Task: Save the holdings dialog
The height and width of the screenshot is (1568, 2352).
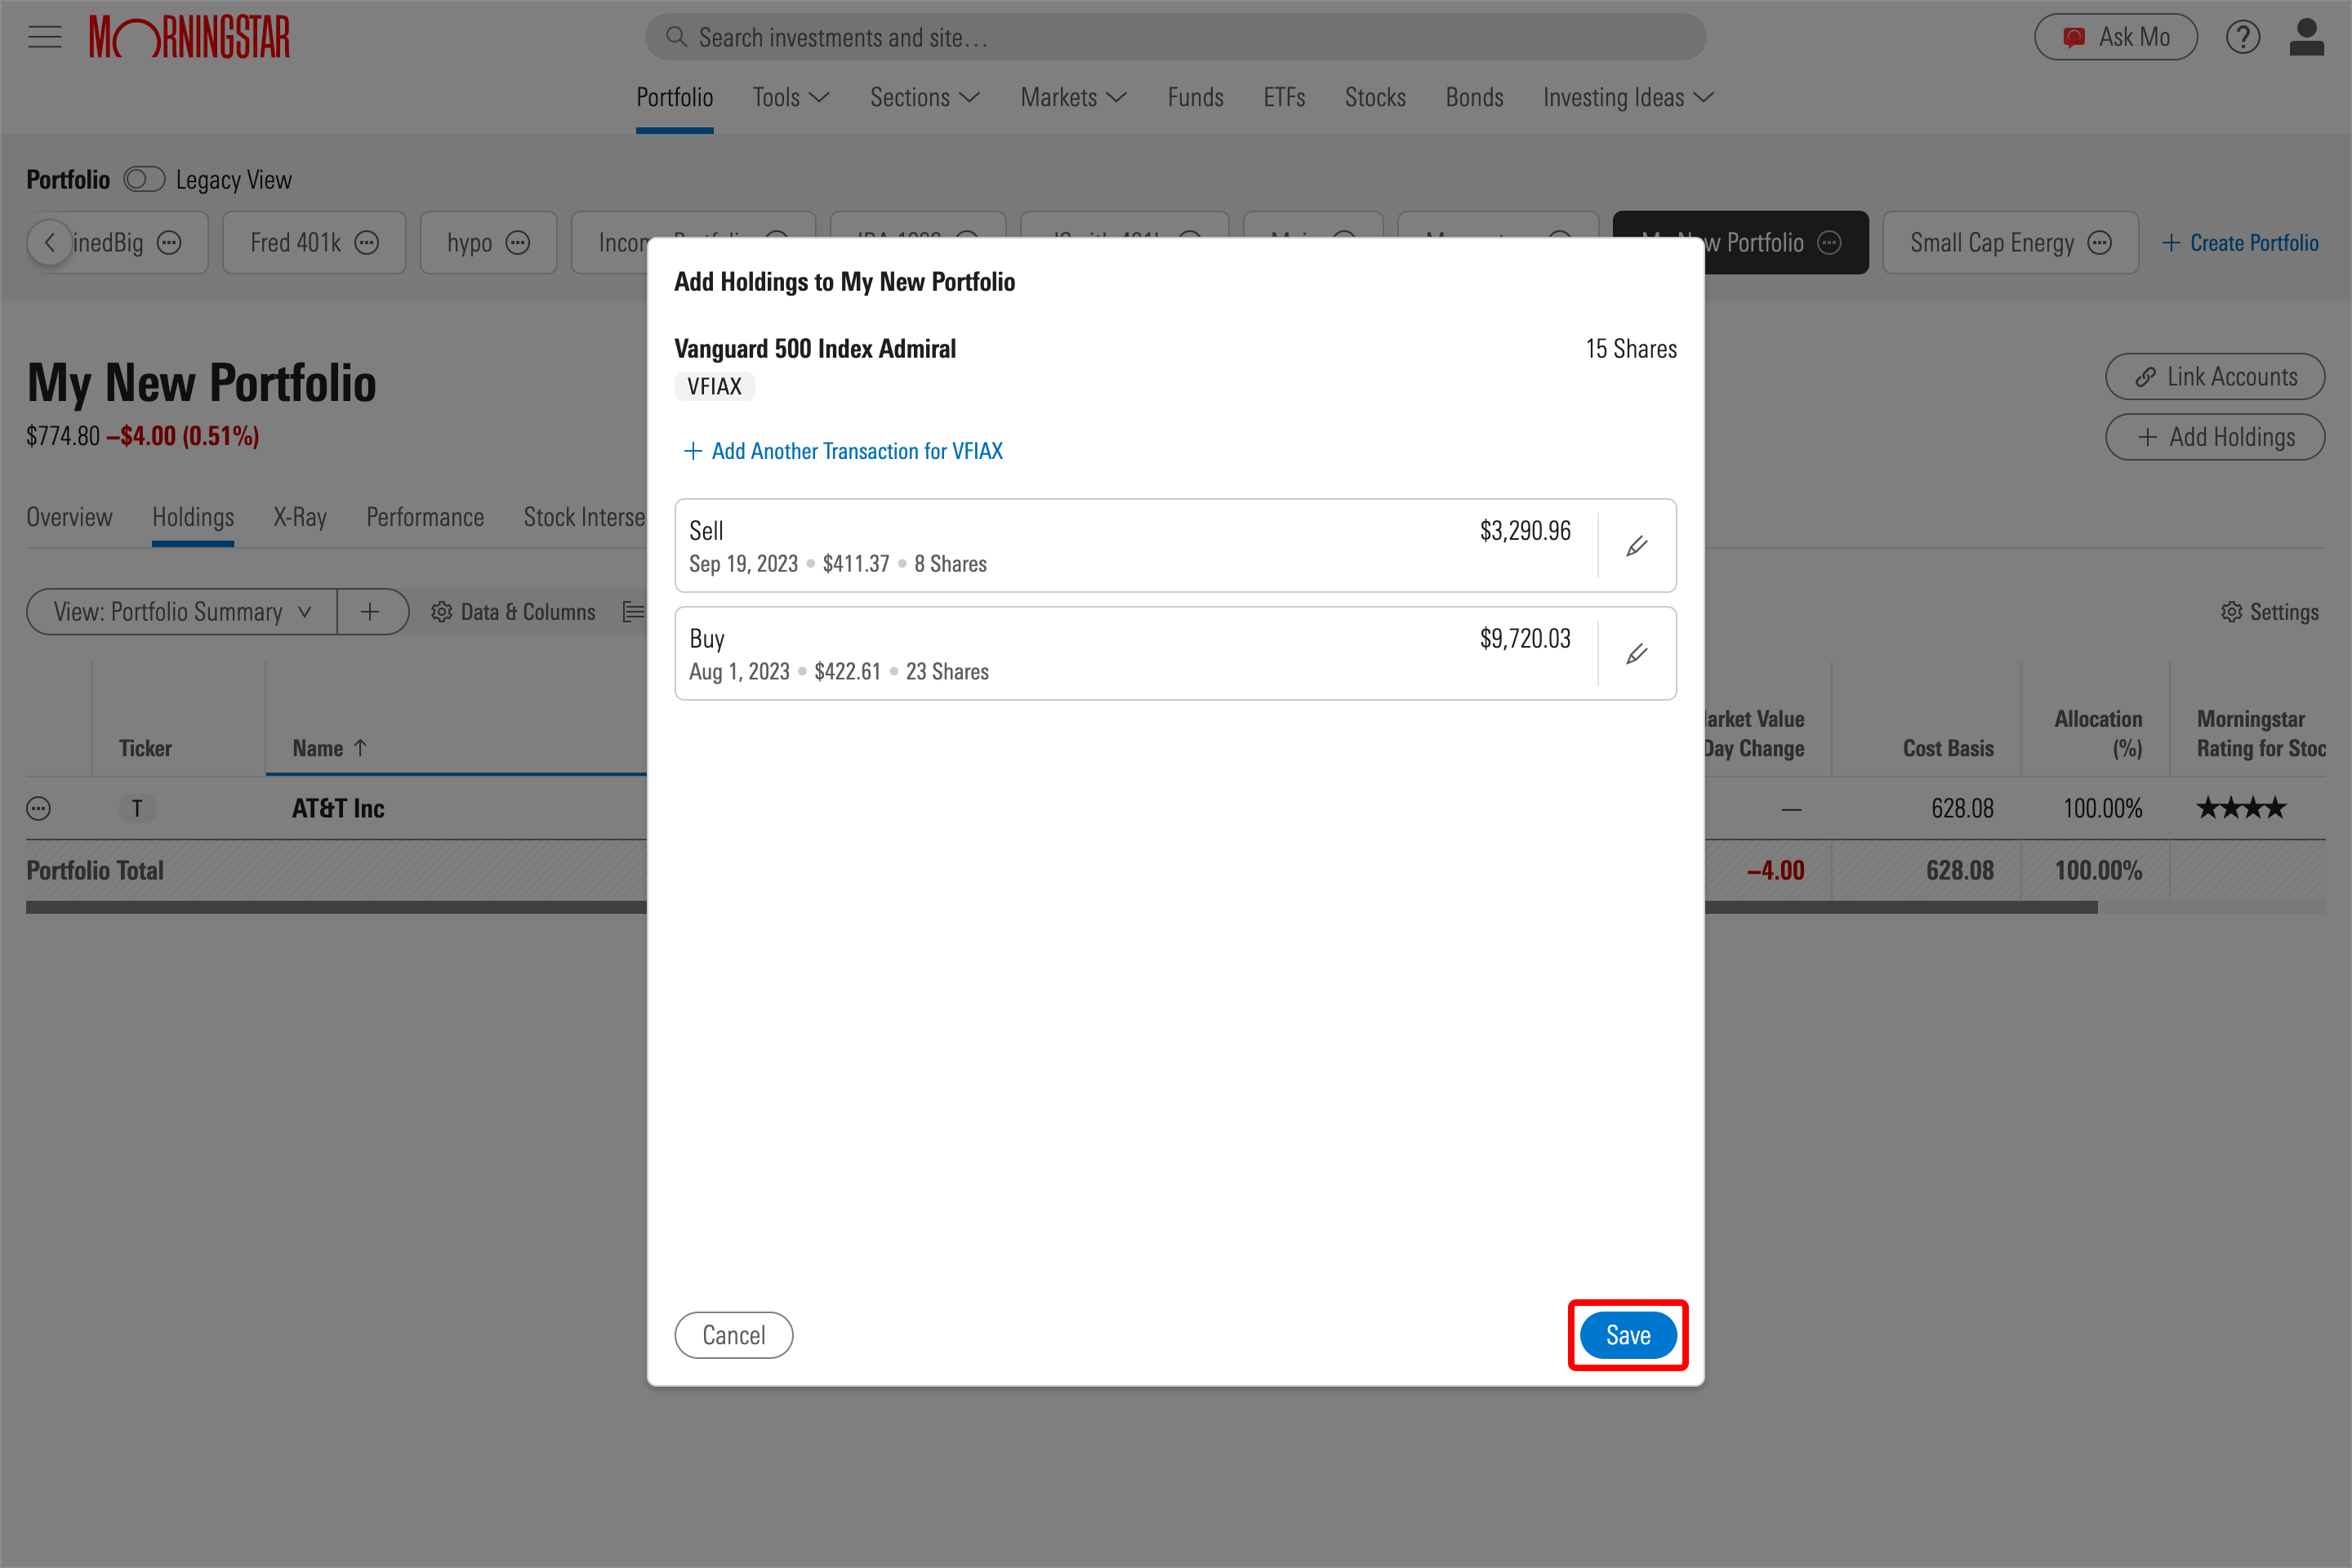Action: 1628,1335
